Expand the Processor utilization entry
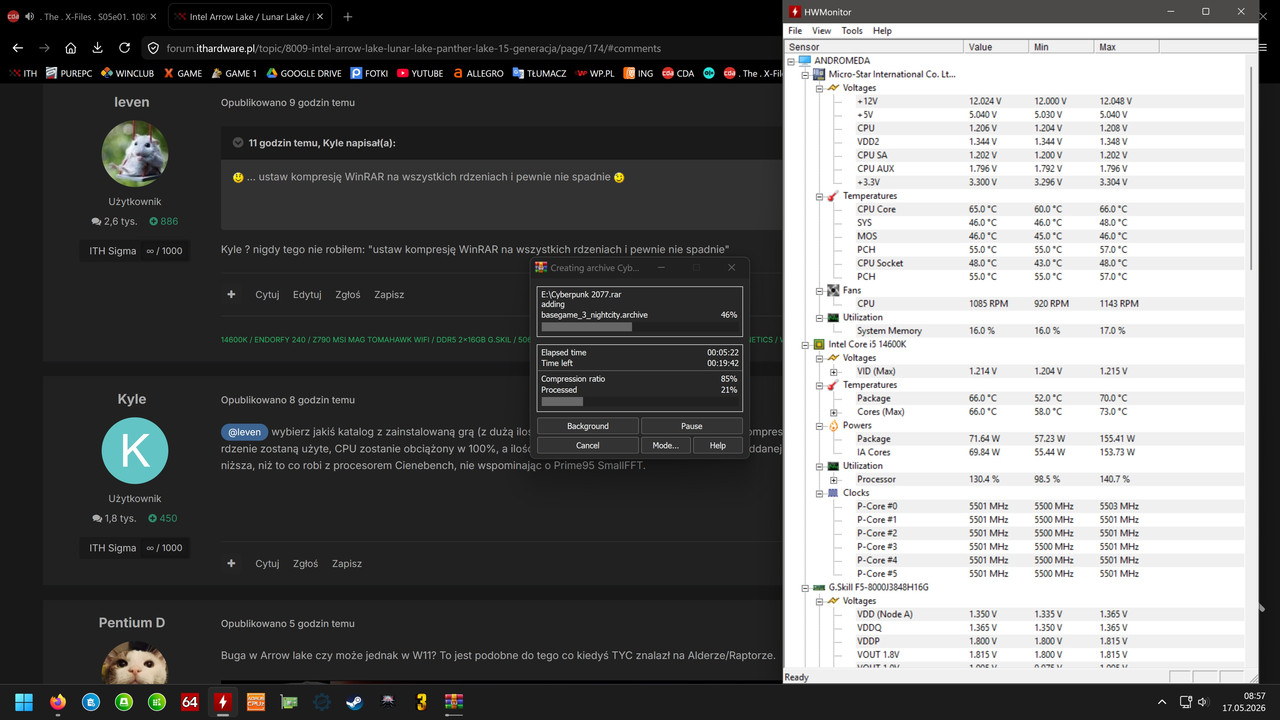1280x720 pixels. click(834, 479)
